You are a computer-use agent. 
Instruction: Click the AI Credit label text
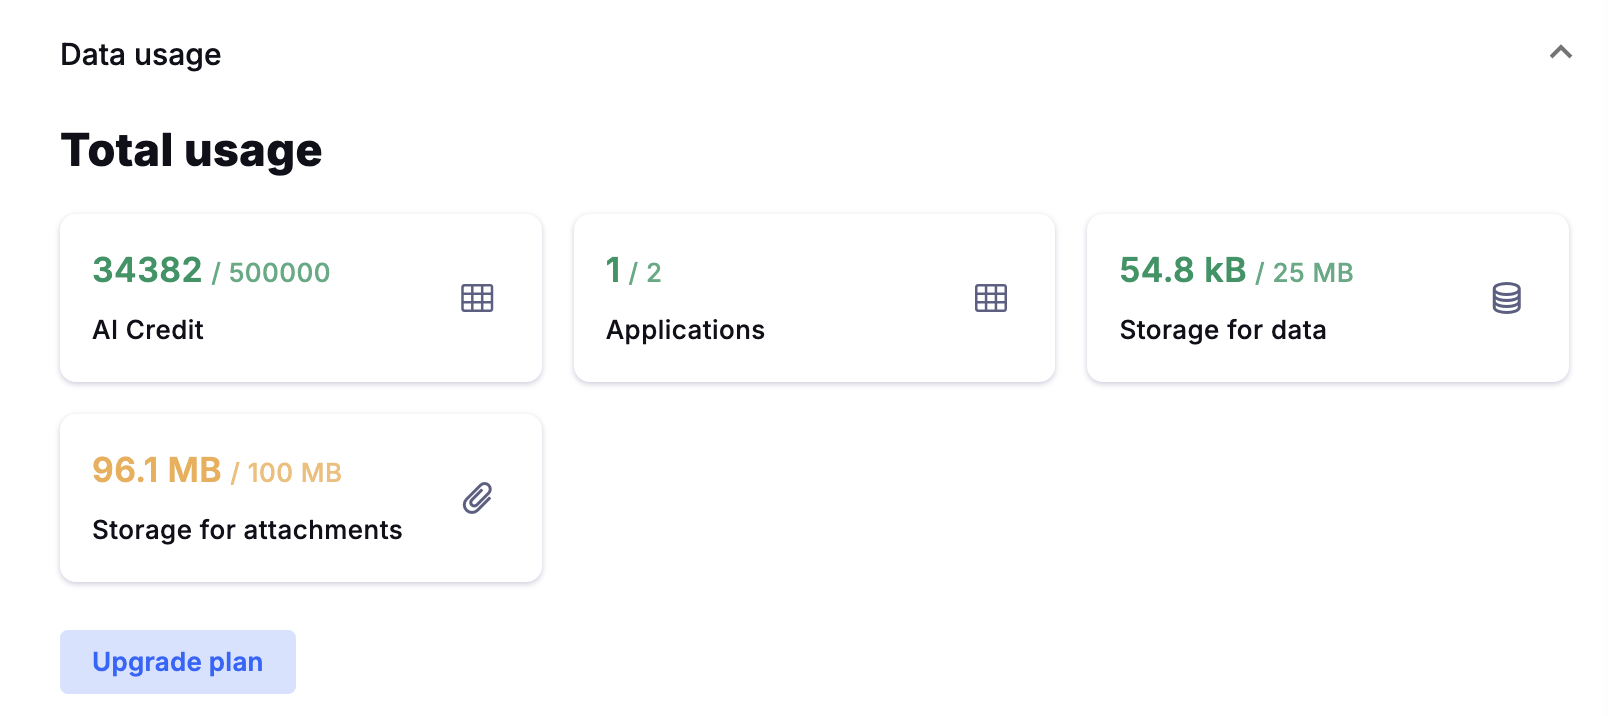pyautogui.click(x=148, y=330)
